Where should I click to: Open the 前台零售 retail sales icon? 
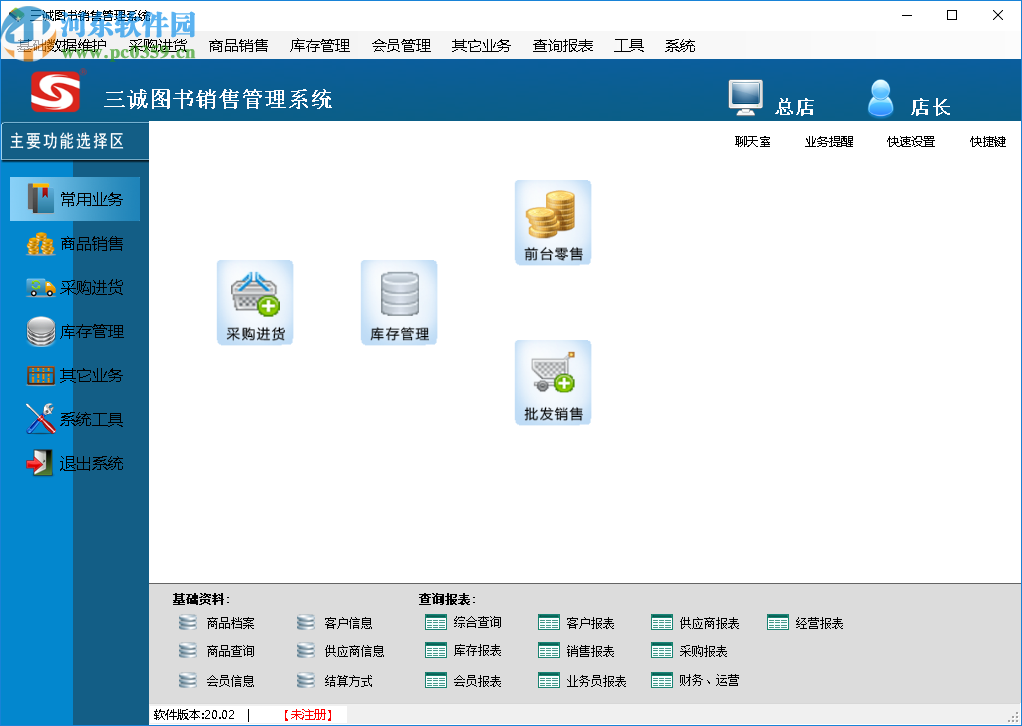(552, 222)
